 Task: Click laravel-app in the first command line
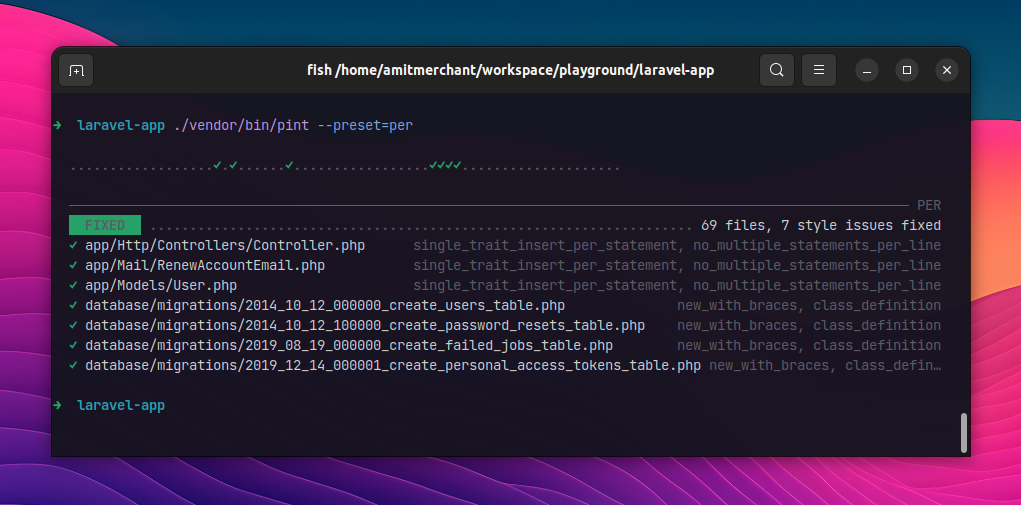(x=120, y=125)
